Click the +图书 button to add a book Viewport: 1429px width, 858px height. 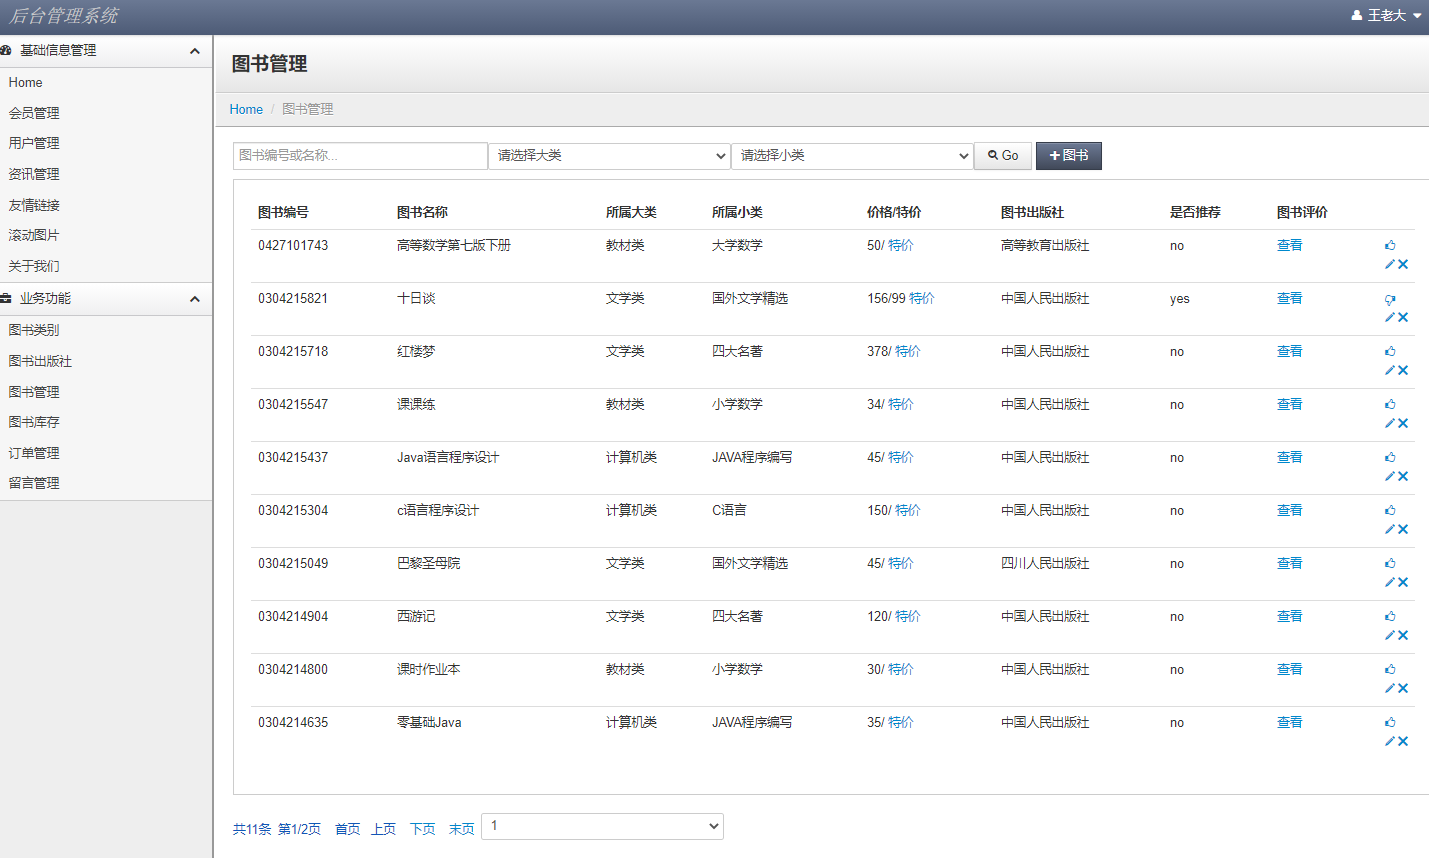tap(1068, 155)
